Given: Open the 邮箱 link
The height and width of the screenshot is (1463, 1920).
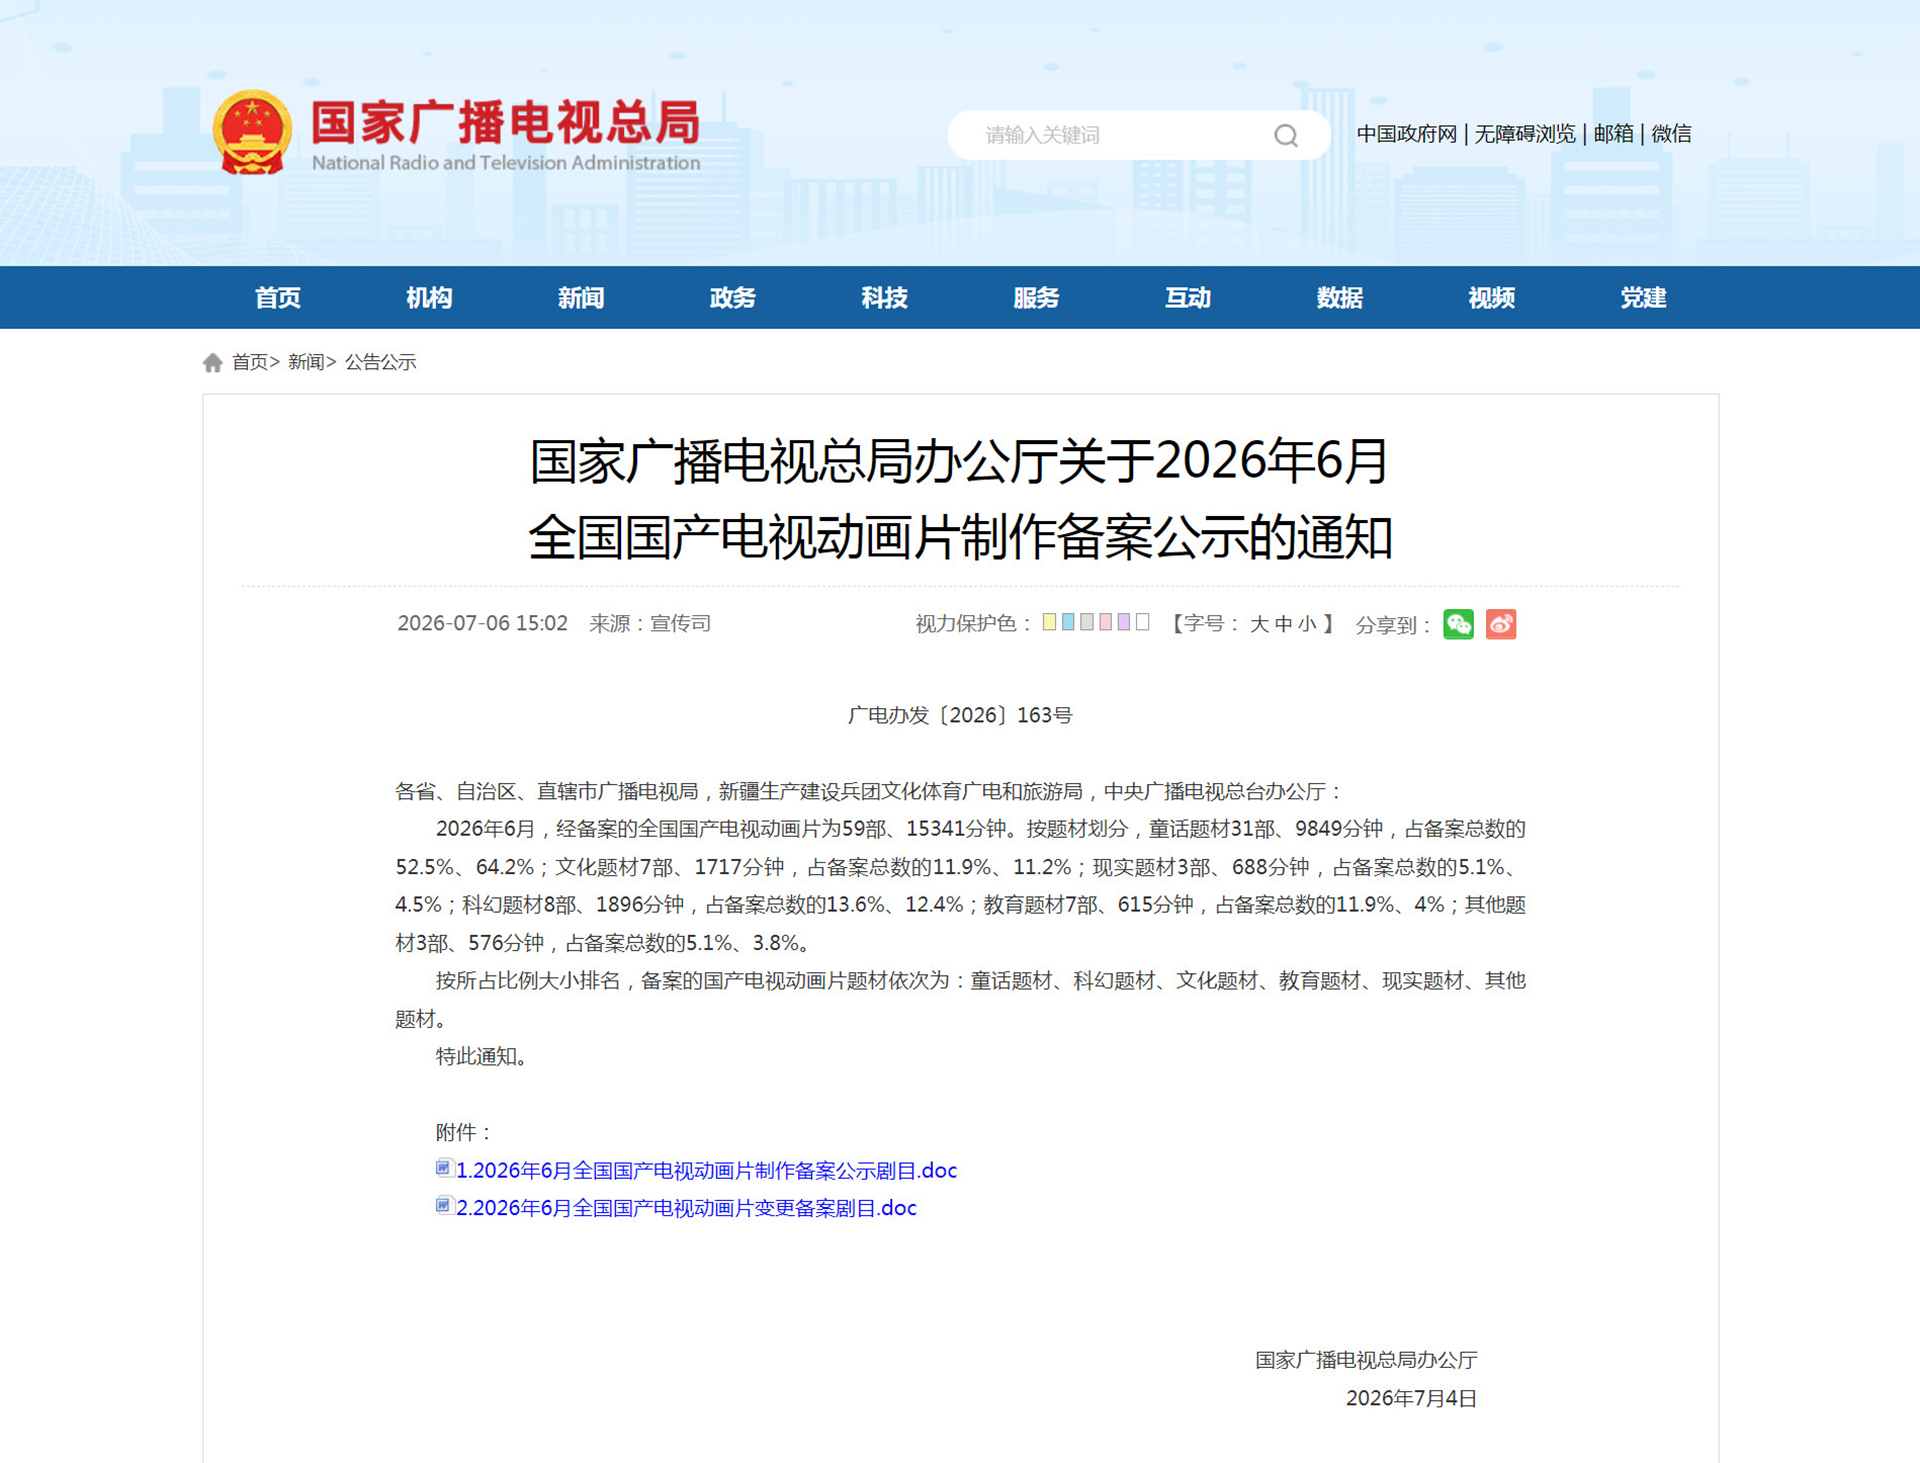Looking at the screenshot, I should click(x=1613, y=134).
